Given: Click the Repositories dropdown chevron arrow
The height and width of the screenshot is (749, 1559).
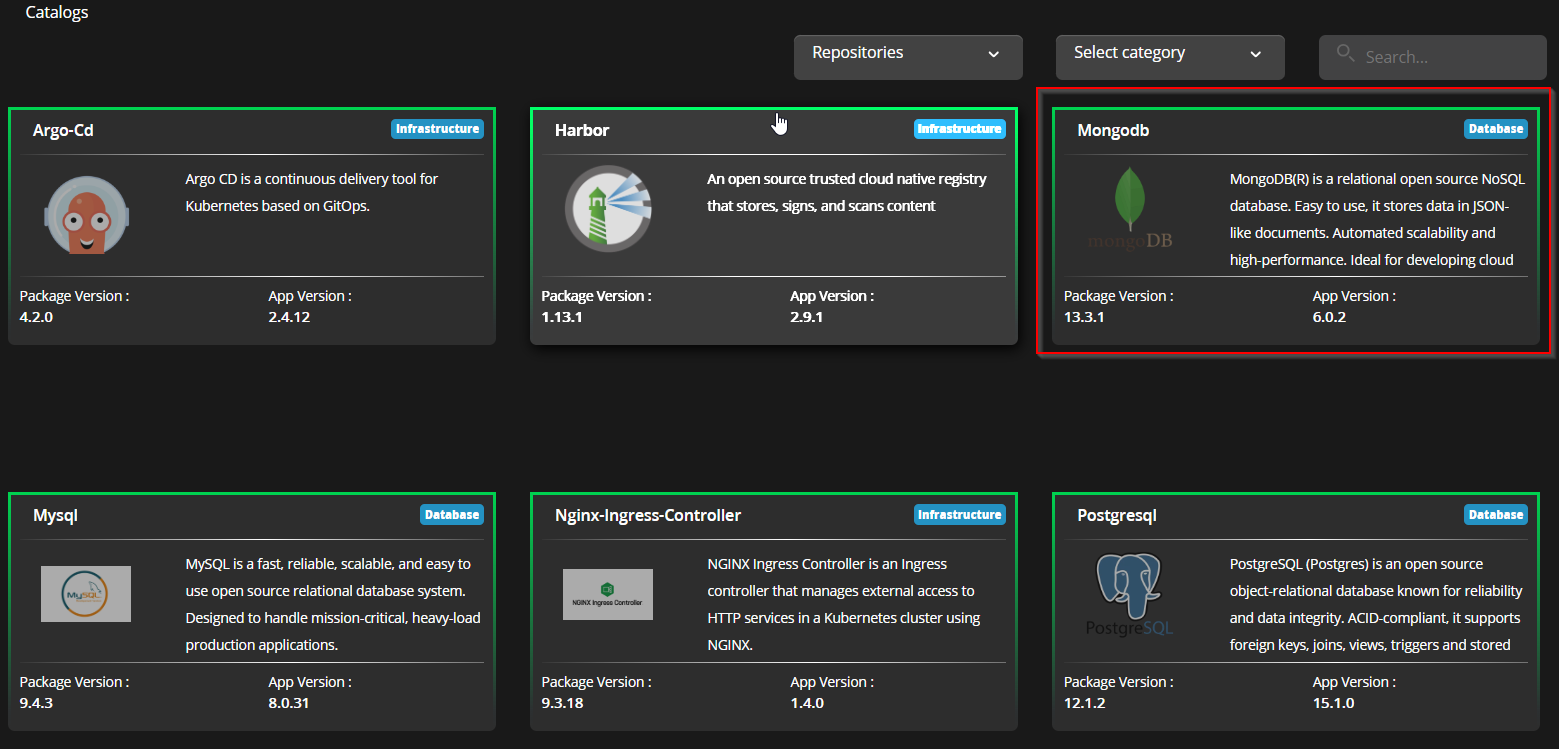Looking at the screenshot, I should click(x=993, y=54).
